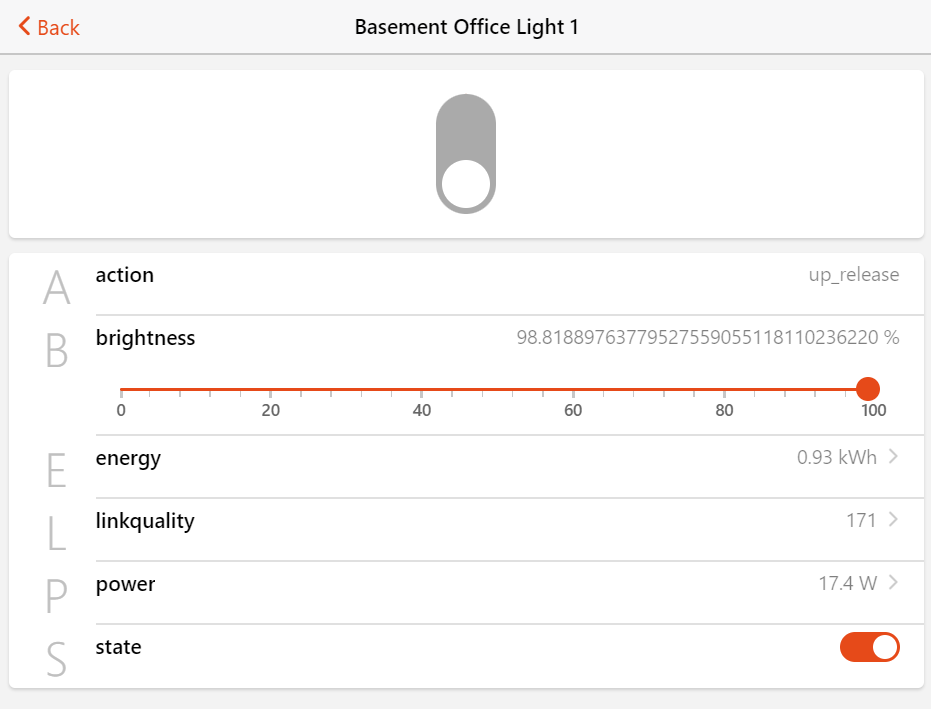Click the letter E icon beside energy
The width and height of the screenshot is (931, 709).
[x=57, y=472]
